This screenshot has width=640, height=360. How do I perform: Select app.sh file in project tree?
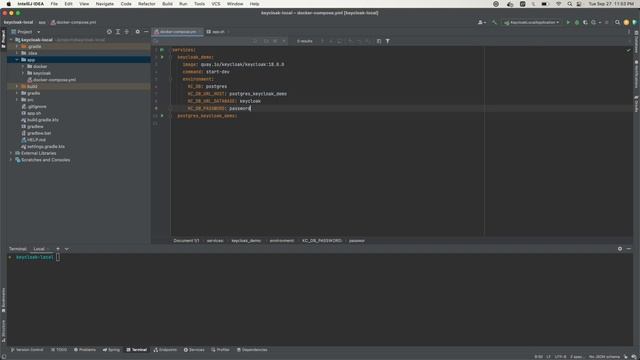point(31,113)
